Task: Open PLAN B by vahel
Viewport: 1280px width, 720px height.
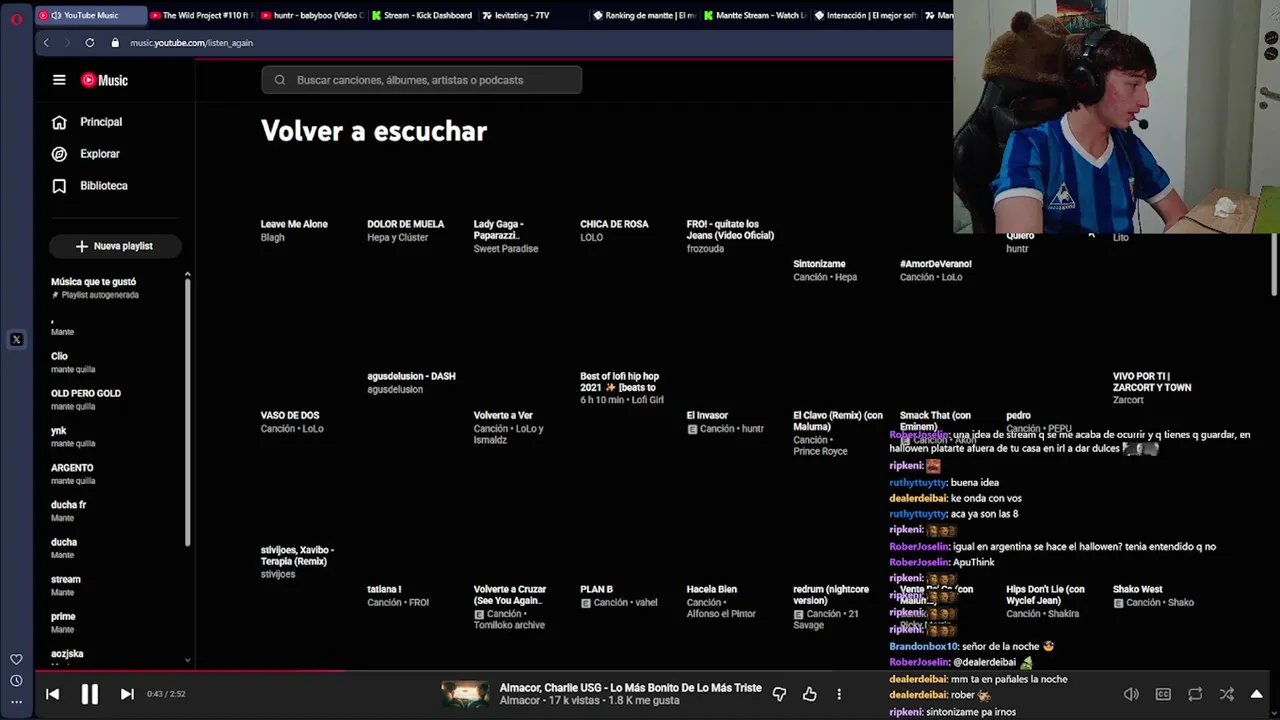Action: (596, 589)
